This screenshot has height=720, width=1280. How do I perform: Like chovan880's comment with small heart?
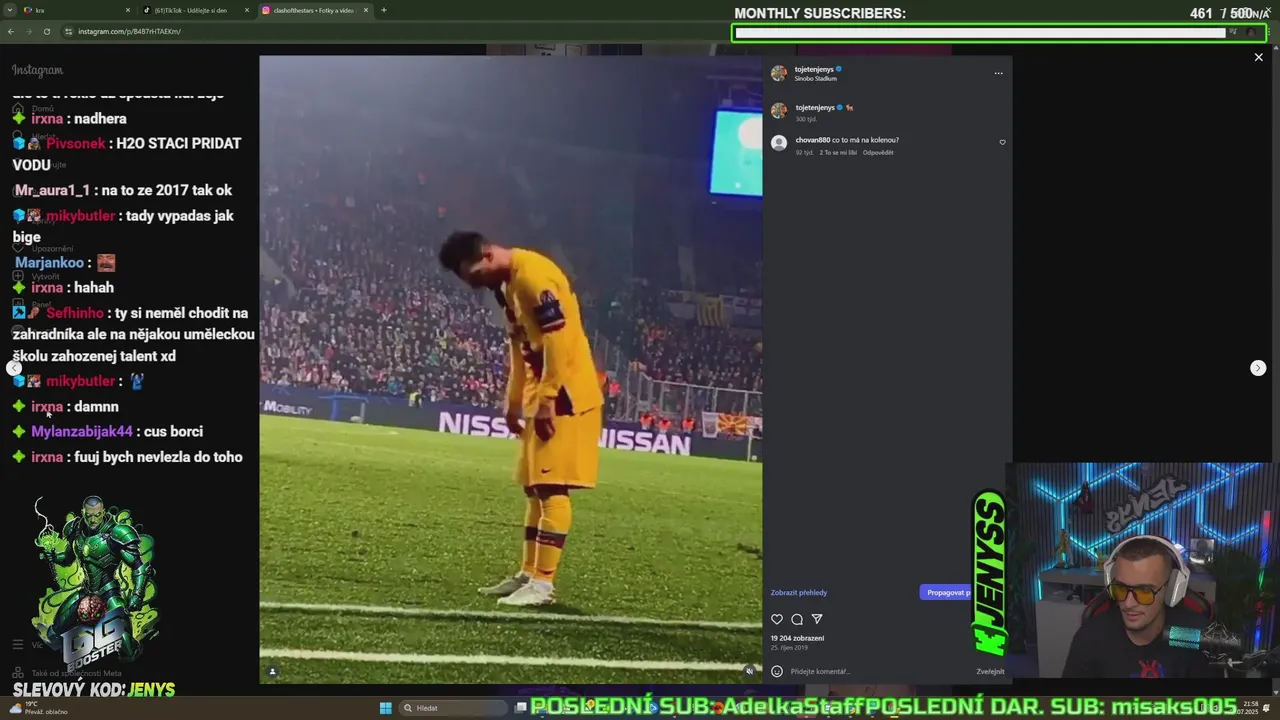tap(1002, 142)
